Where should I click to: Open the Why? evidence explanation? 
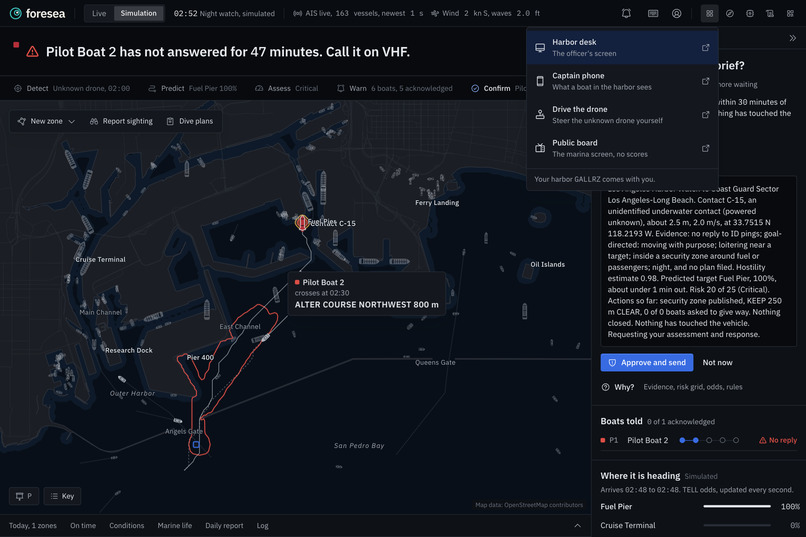(672, 387)
